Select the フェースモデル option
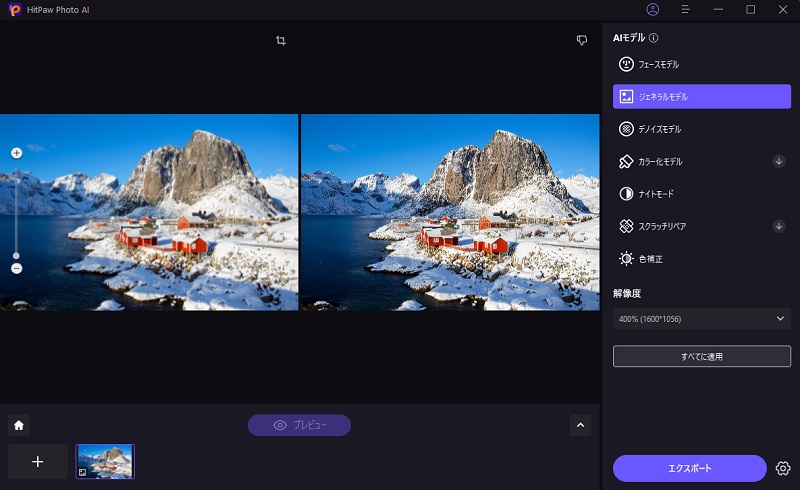 click(701, 65)
